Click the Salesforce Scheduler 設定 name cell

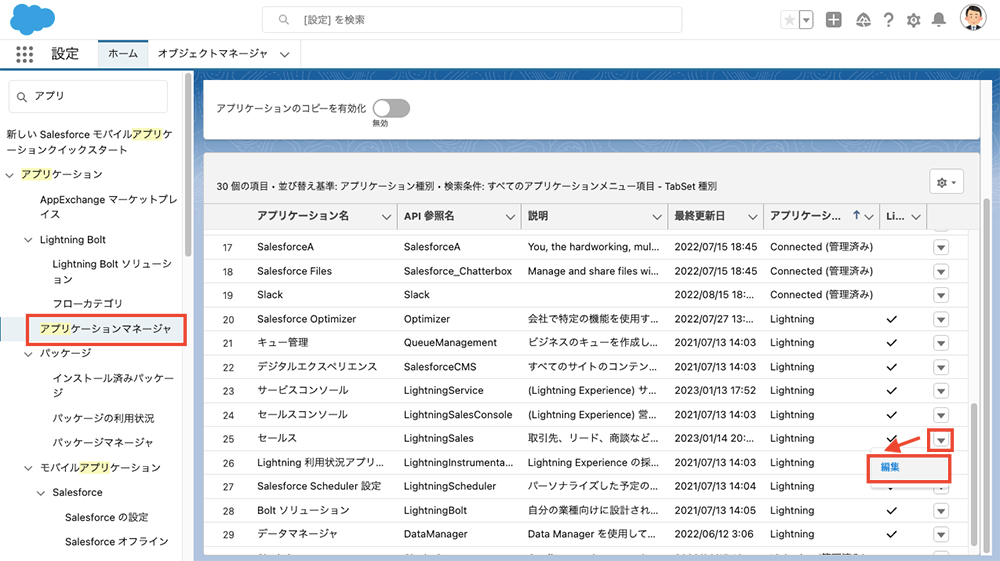(319, 486)
